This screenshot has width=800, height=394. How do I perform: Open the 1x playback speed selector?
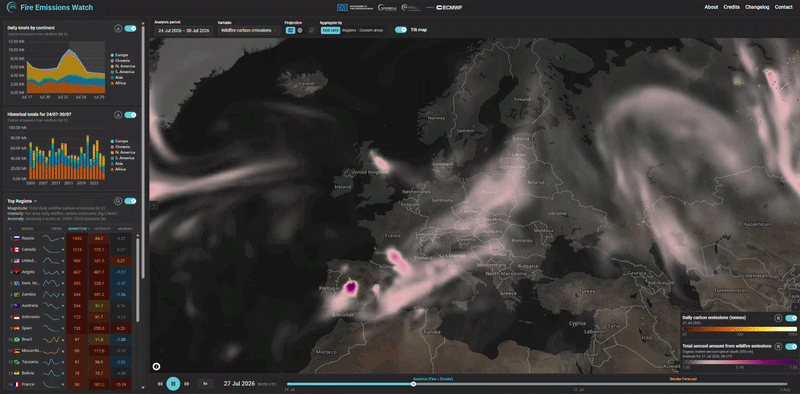205,383
